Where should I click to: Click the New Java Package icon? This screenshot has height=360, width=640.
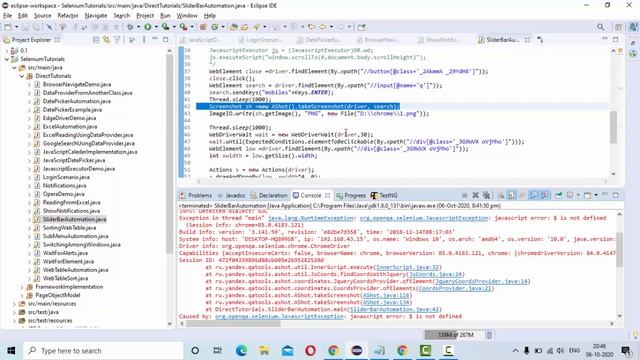pos(203,27)
